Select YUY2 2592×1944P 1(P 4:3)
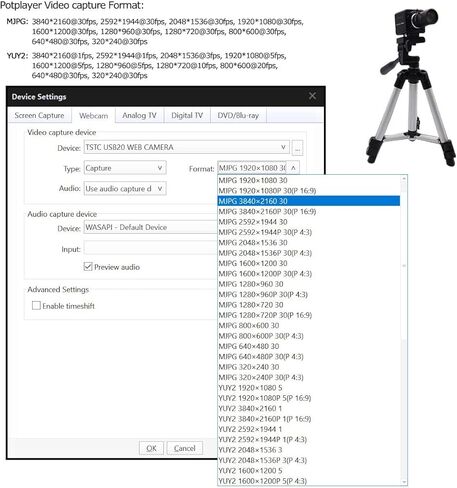Viewport: 457px width, 488px height. pos(309,439)
